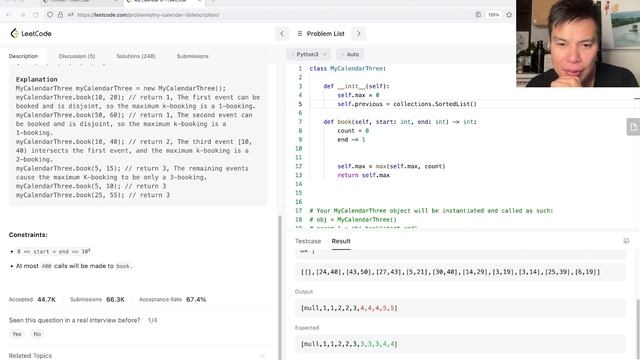Click the description panel scrollbar
640x360 pixels.
click(x=280, y=286)
